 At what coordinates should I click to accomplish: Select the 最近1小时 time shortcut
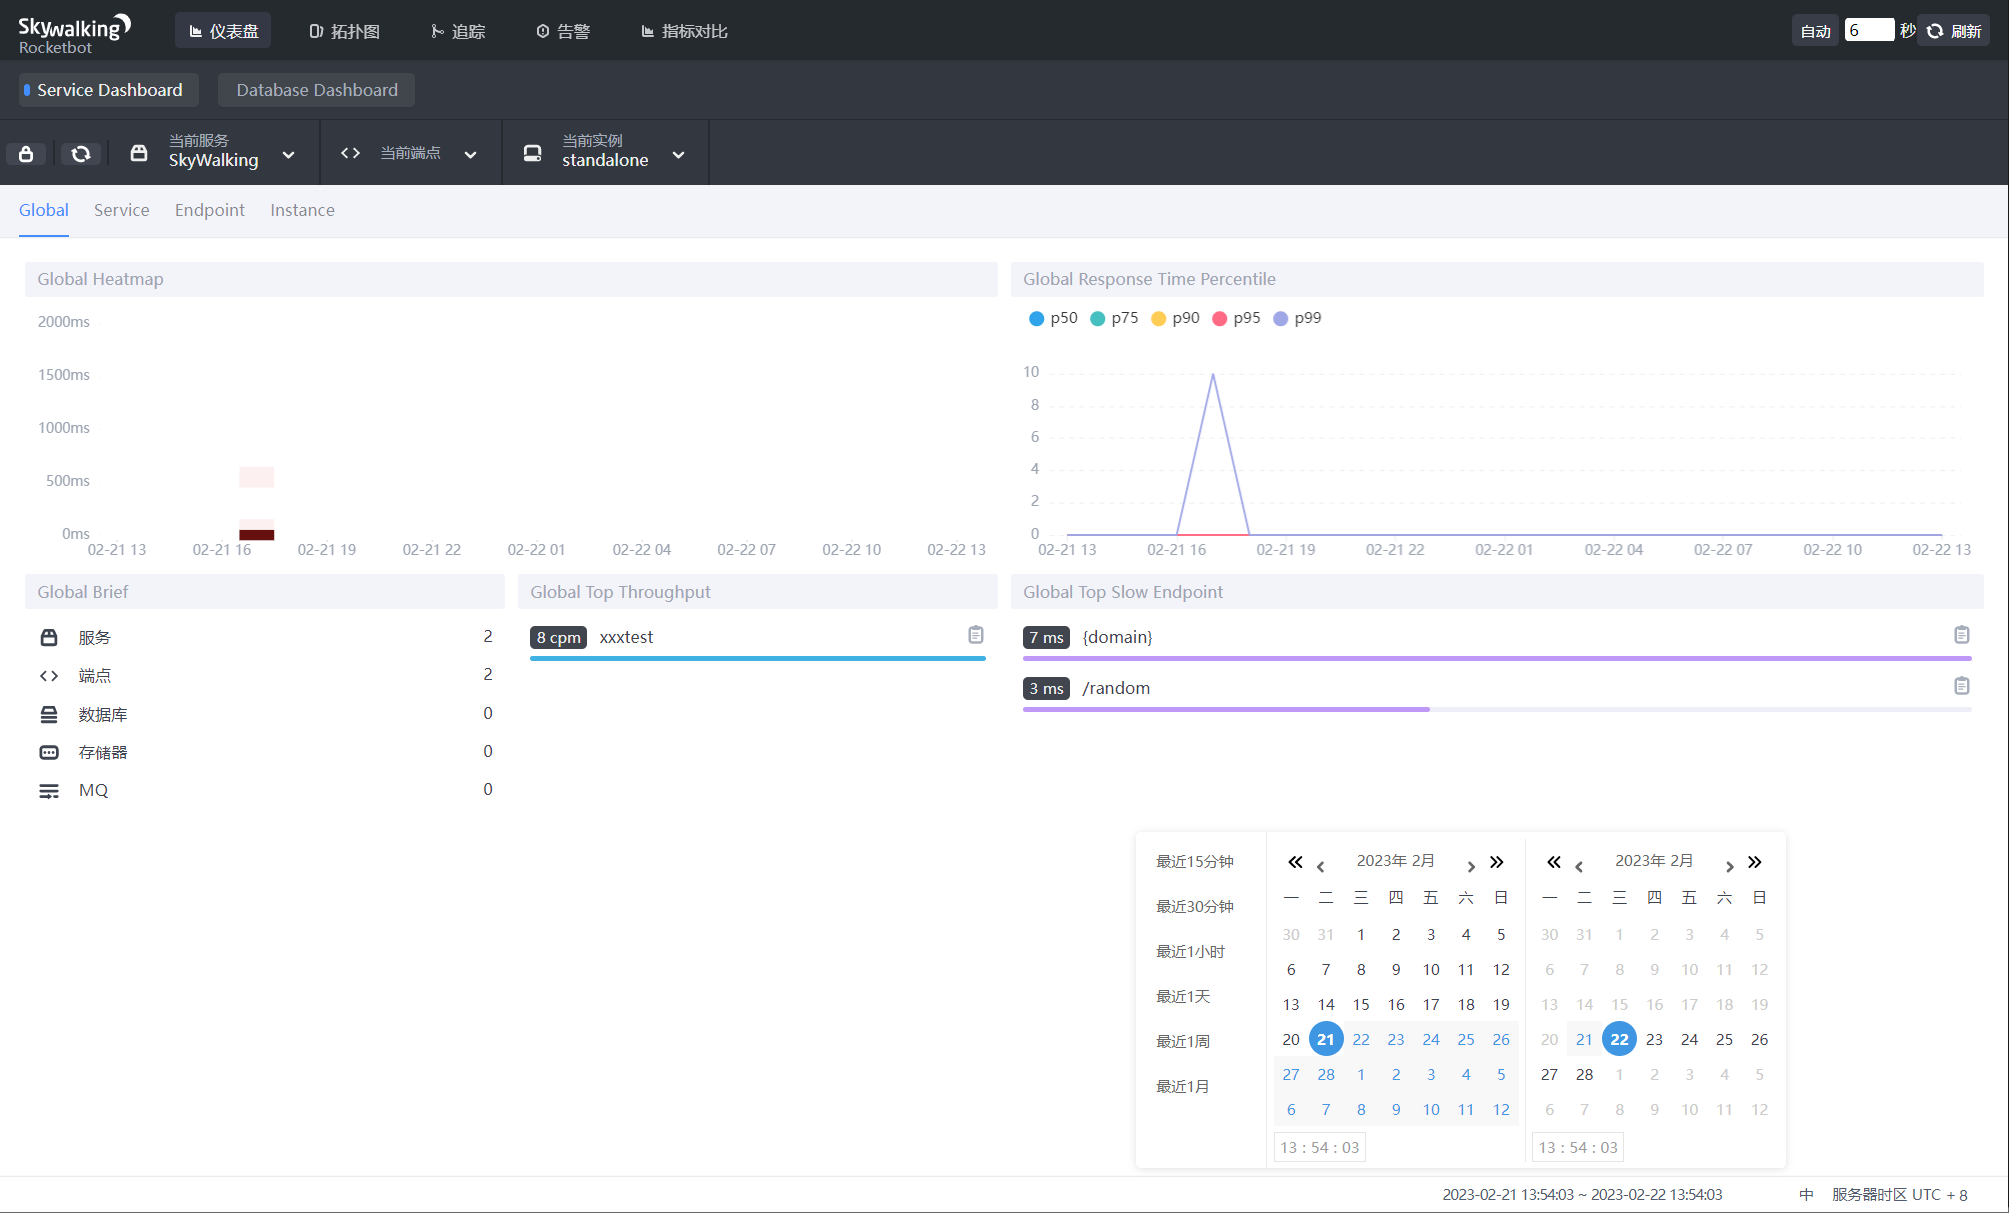click(x=1191, y=951)
